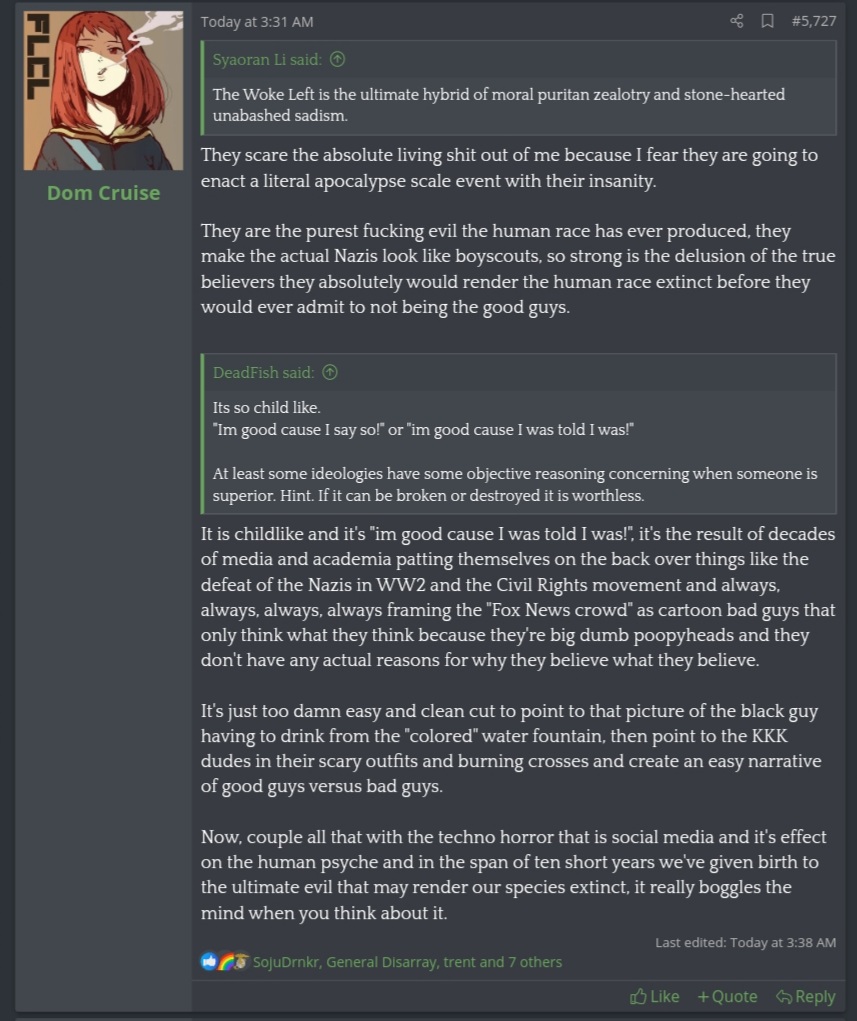This screenshot has width=857, height=1021.
Task: Reply to this post
Action: [x=806, y=996]
